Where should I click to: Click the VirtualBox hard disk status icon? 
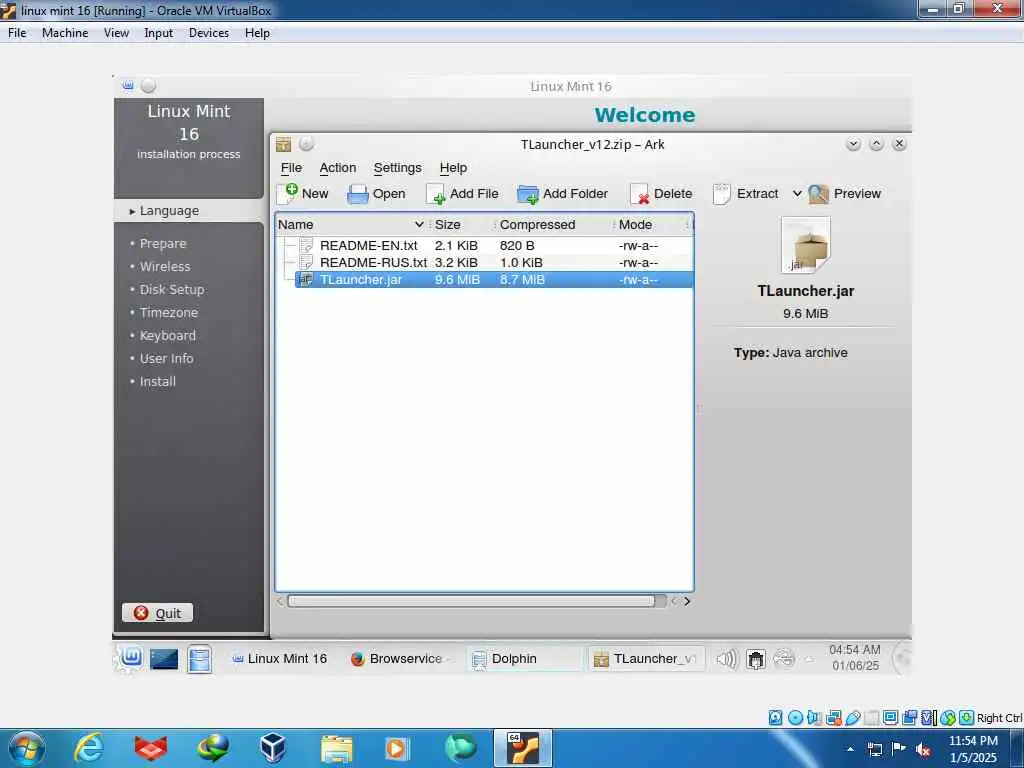pos(775,718)
